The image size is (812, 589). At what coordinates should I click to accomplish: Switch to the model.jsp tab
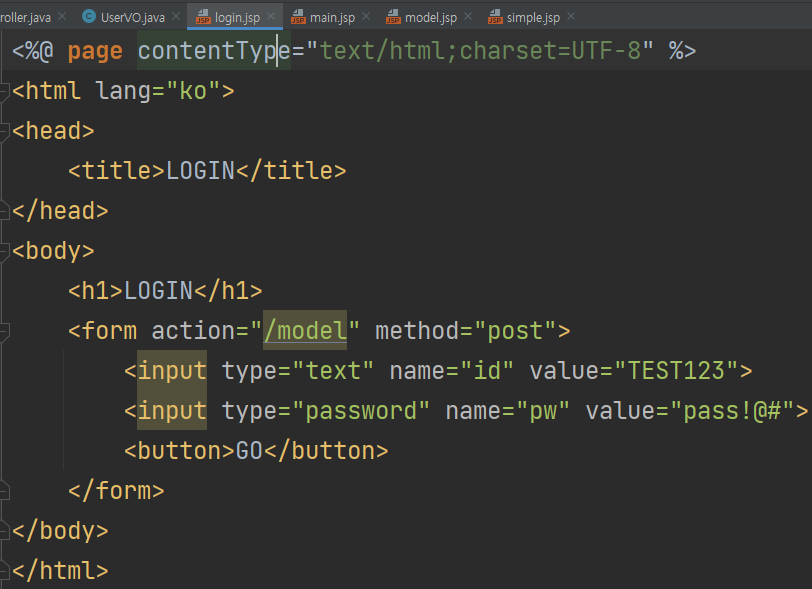430,18
